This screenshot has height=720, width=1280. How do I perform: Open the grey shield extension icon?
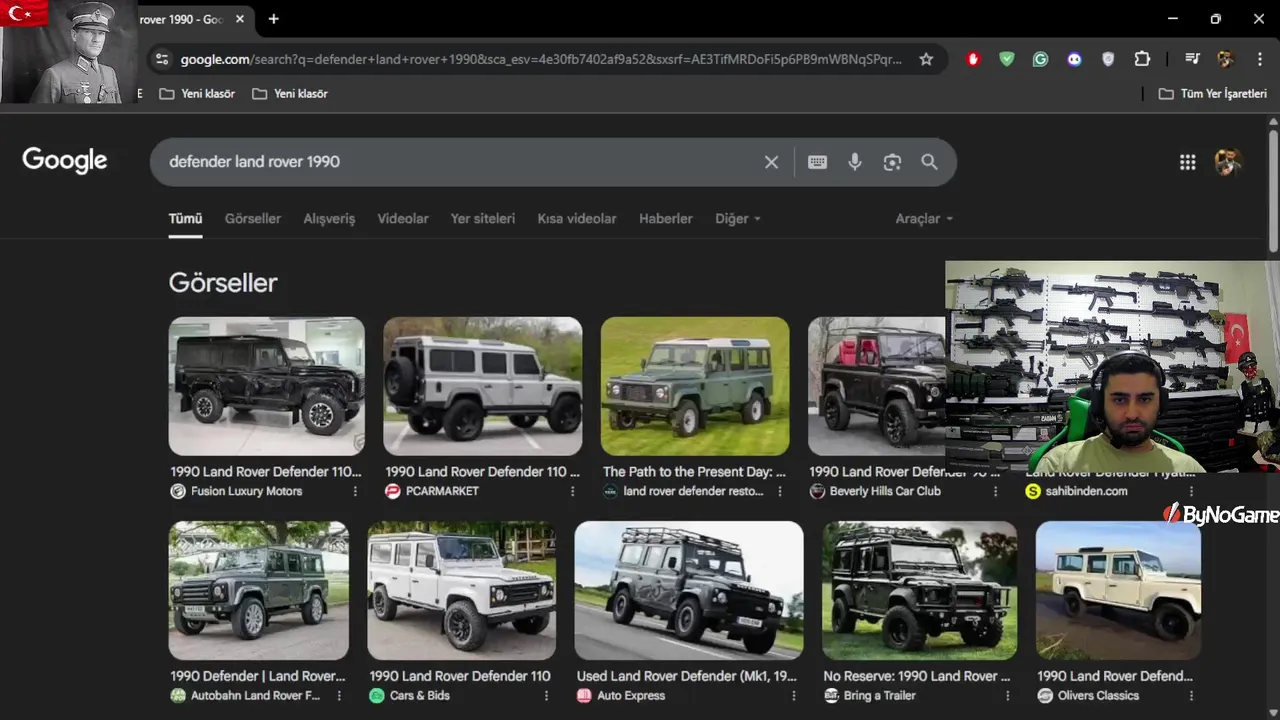[1108, 59]
